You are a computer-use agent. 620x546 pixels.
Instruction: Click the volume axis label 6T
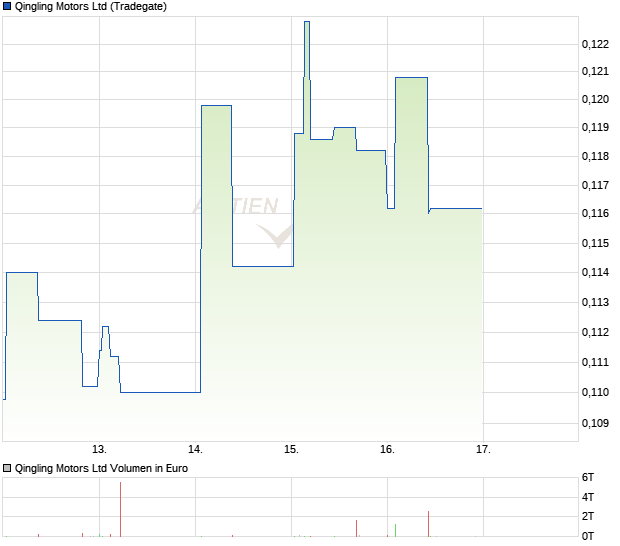tap(588, 478)
